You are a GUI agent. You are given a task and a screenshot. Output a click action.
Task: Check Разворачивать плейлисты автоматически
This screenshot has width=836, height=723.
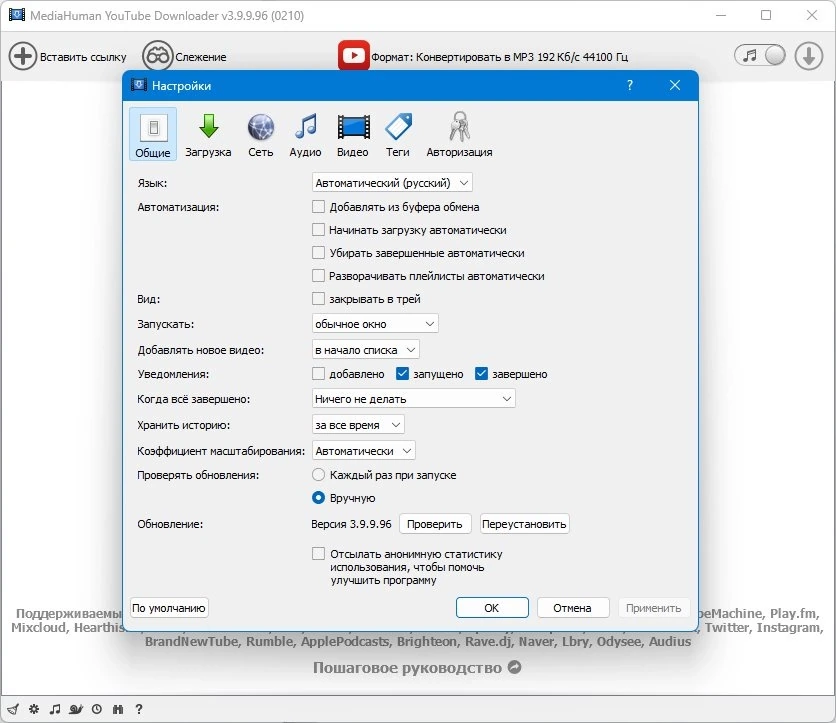click(318, 275)
